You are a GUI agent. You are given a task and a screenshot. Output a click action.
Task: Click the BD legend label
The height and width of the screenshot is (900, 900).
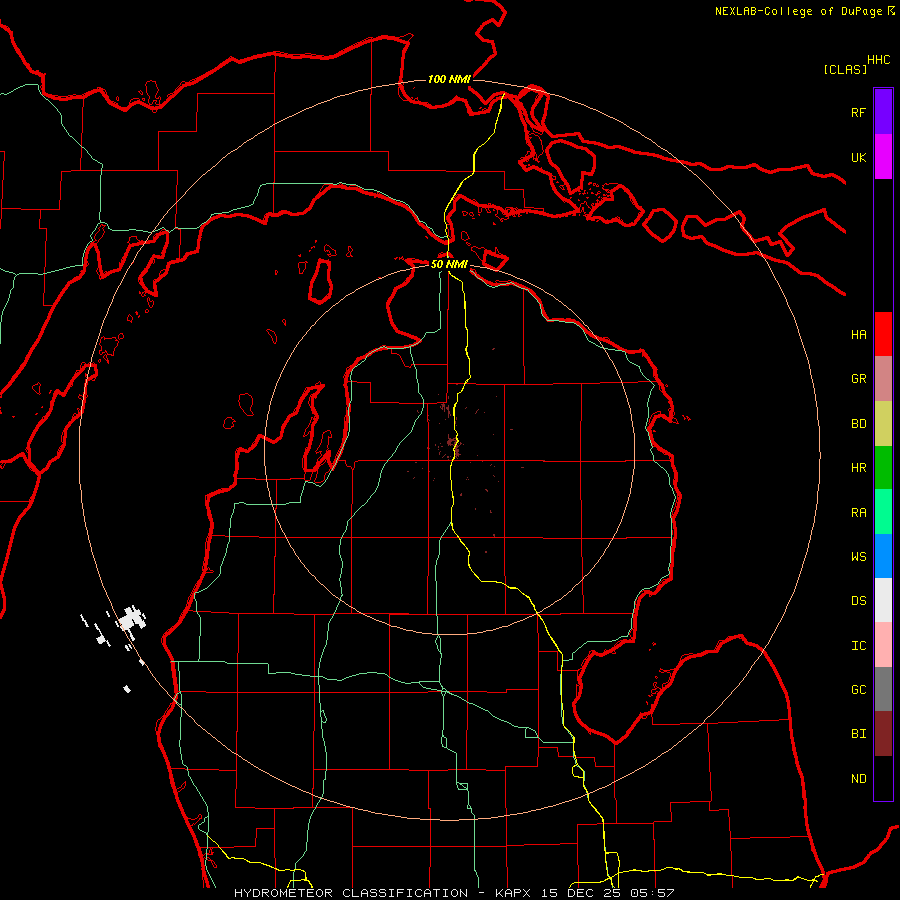point(858,424)
